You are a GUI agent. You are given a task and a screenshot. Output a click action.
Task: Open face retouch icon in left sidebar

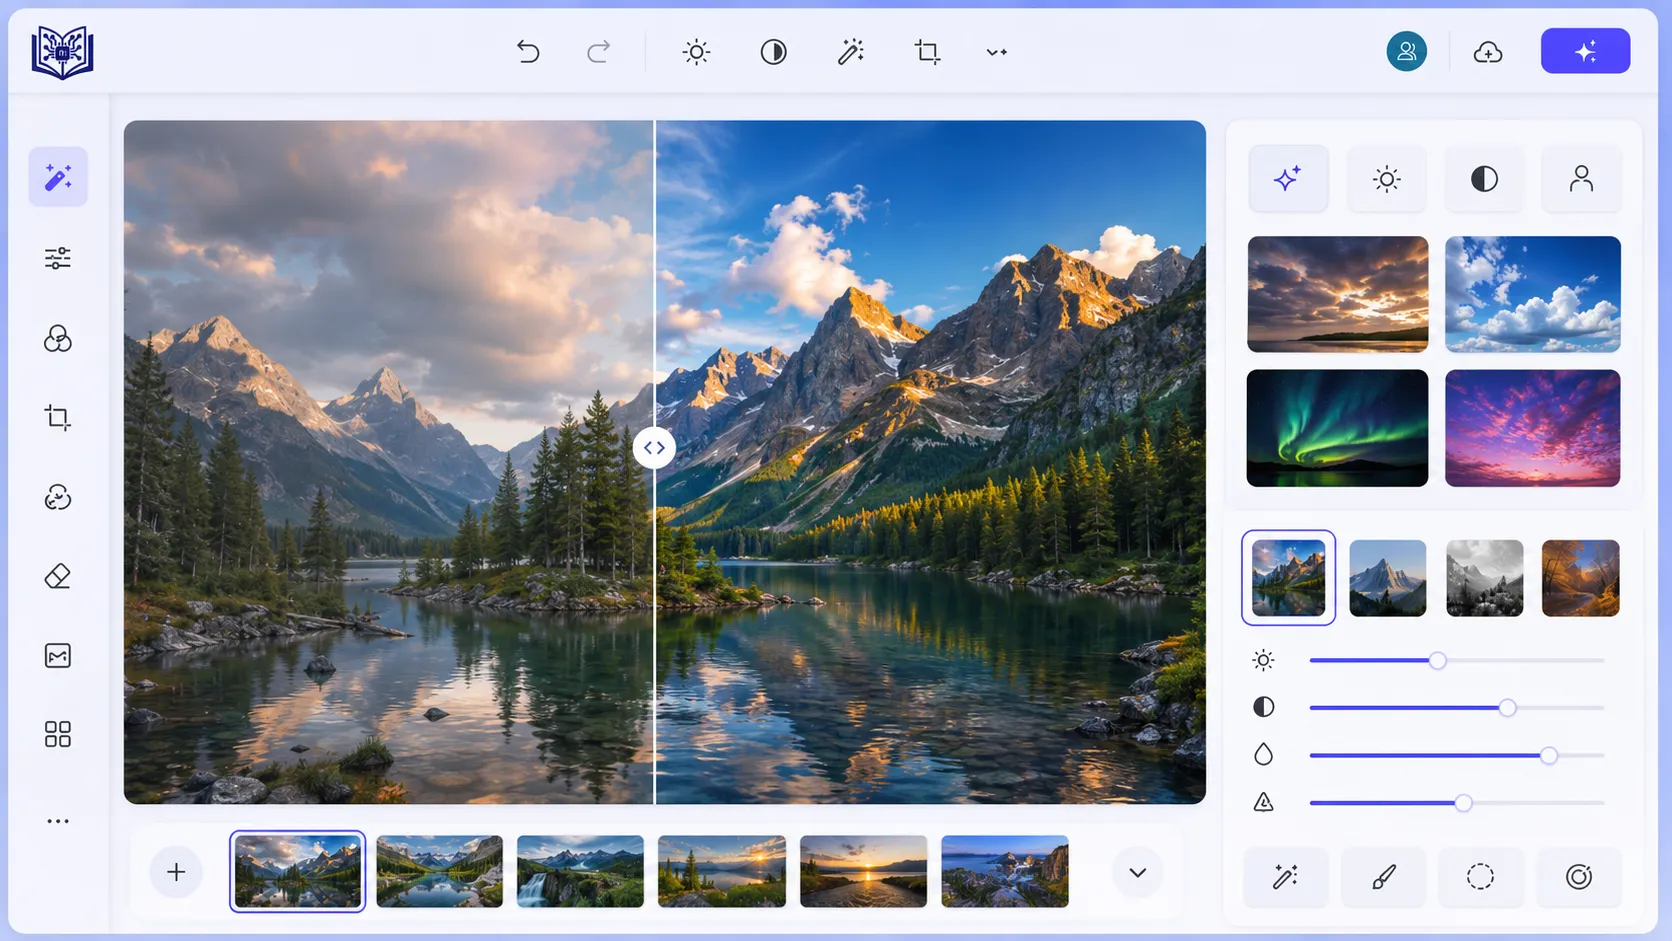(x=58, y=497)
